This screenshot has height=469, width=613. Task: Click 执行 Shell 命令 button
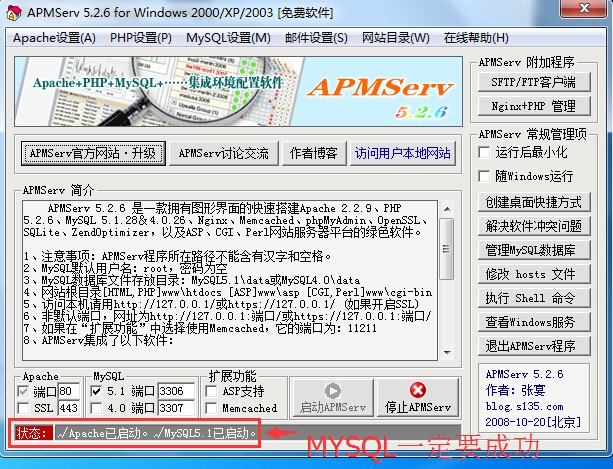coord(534,298)
